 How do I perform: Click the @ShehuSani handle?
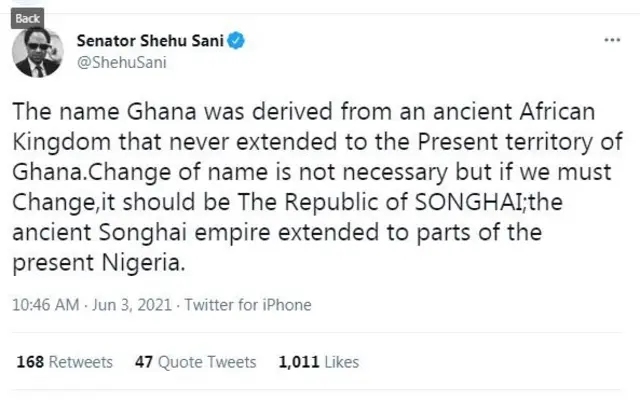tap(121, 62)
